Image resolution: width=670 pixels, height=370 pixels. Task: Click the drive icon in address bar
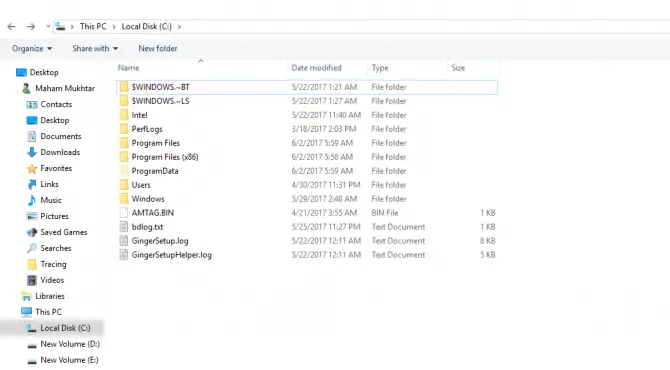click(x=61, y=26)
